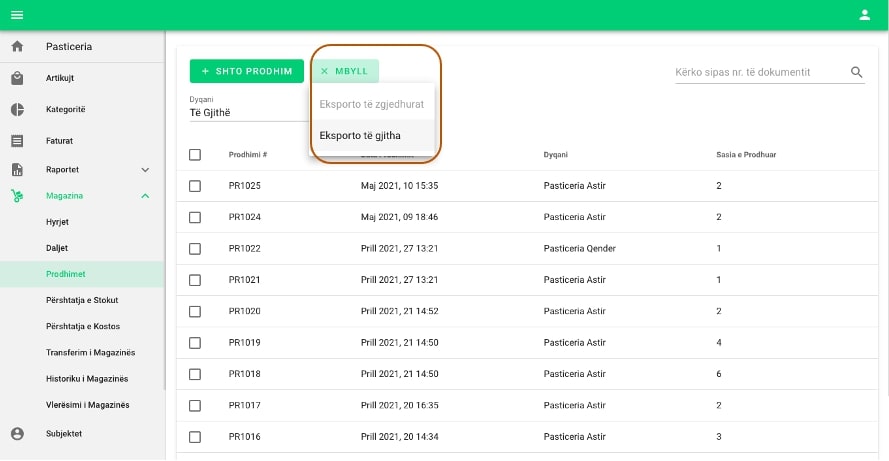Click the user account icon
Screen dimensions: 889x461
coord(865,15)
